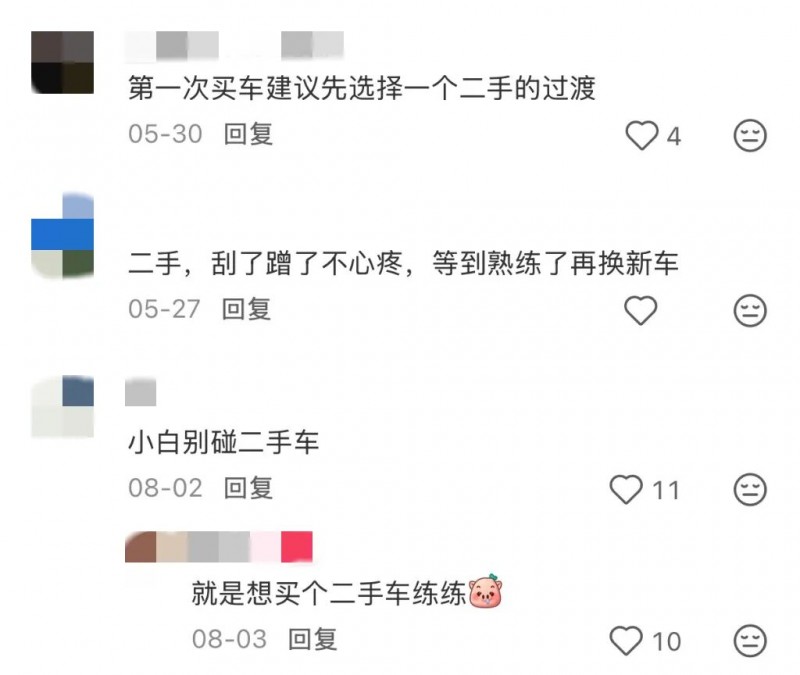Open the third commenter's short blurred username
Screen dimensions: 800x675
coord(140,392)
